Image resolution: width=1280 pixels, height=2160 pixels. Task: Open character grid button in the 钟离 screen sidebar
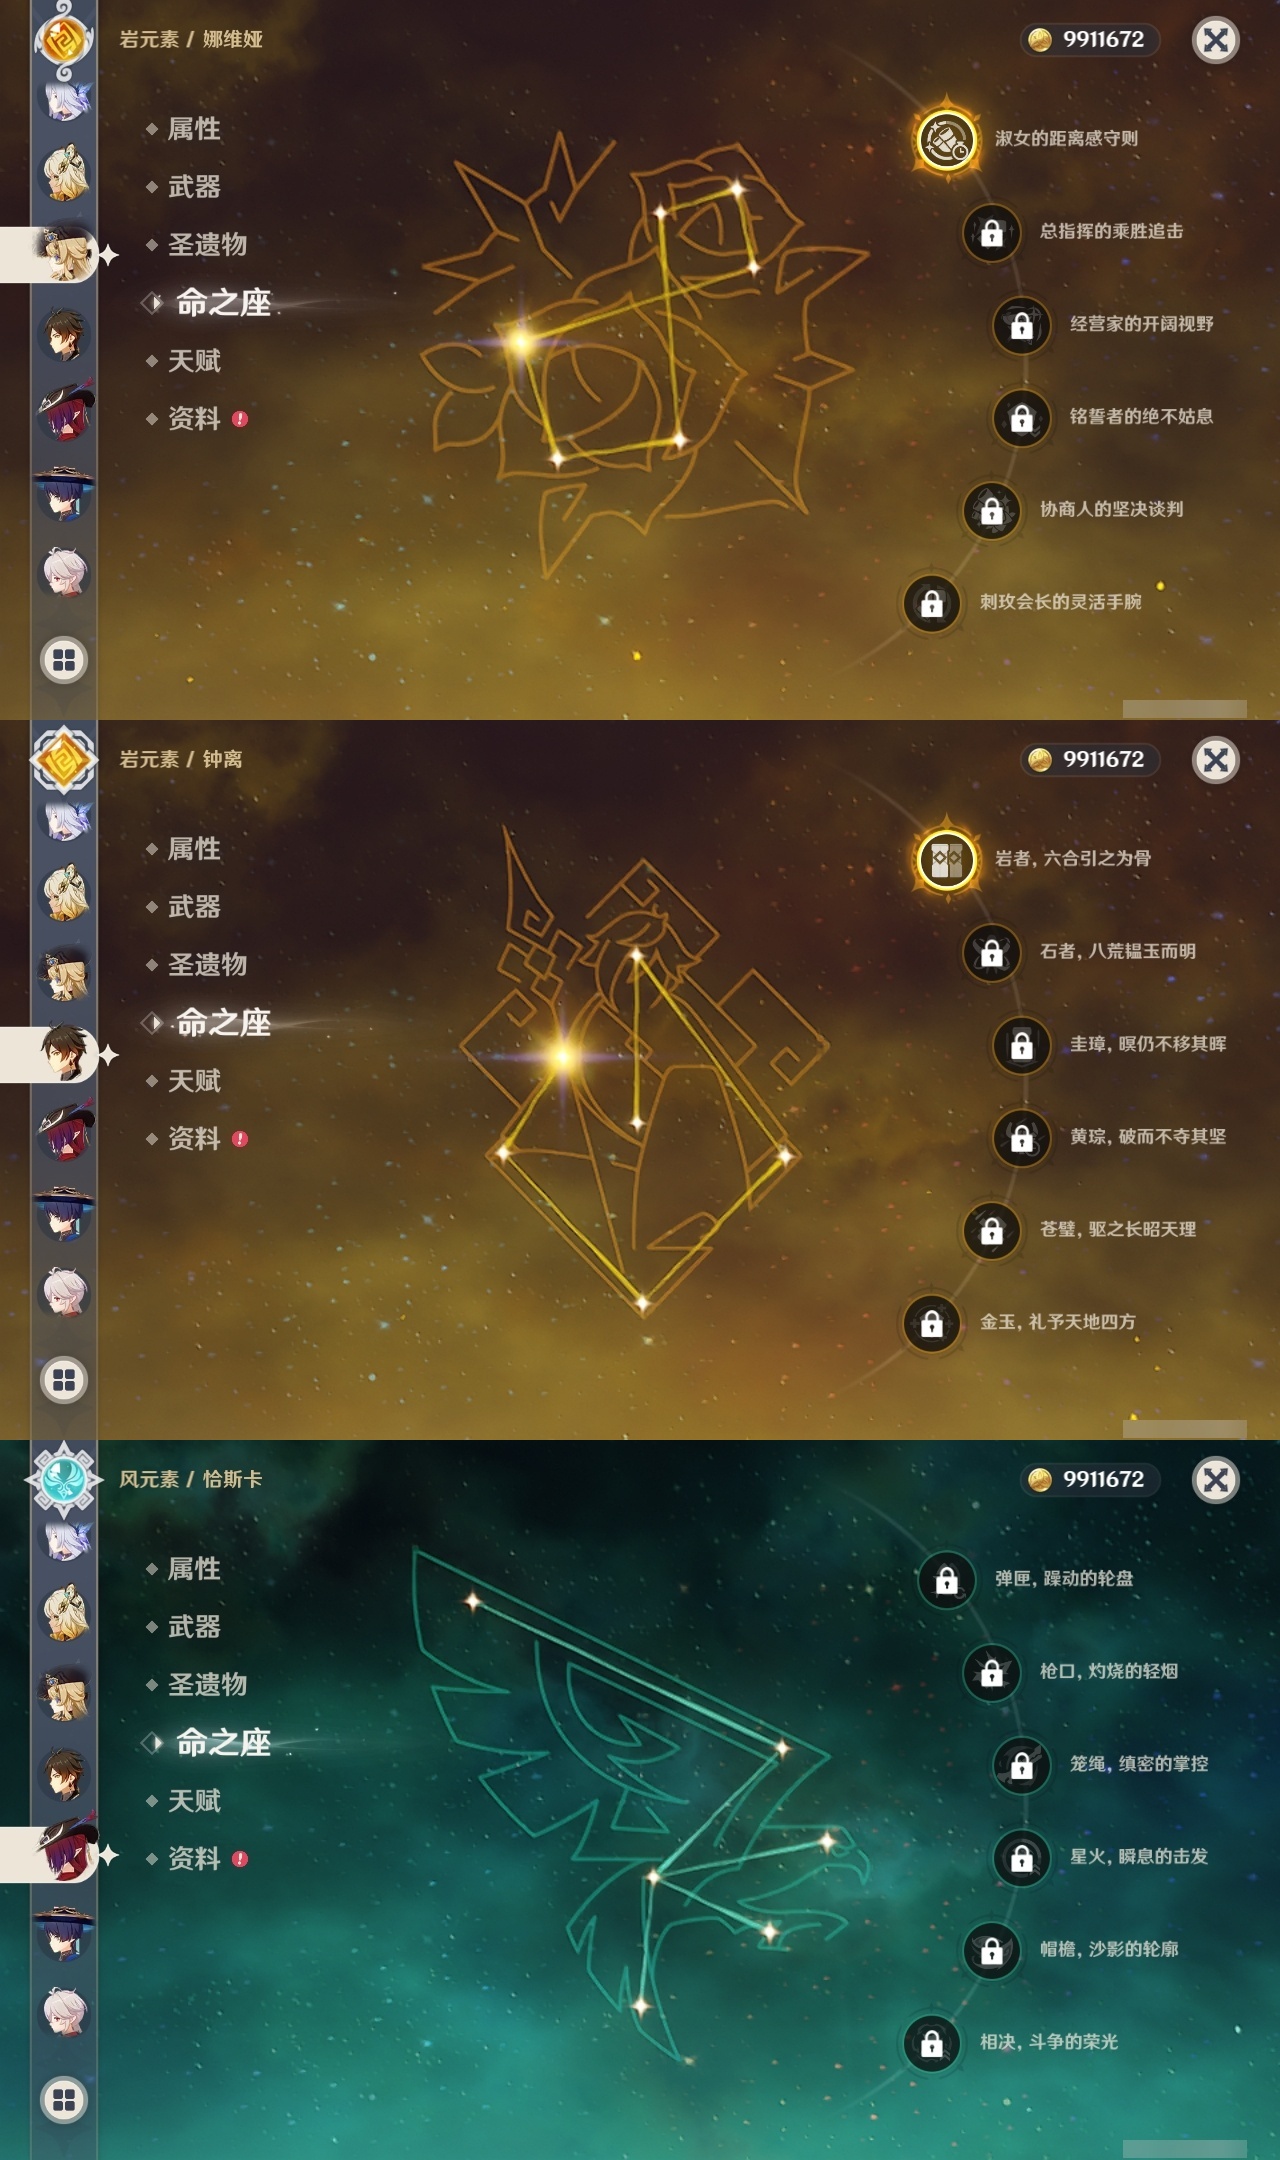click(64, 1380)
